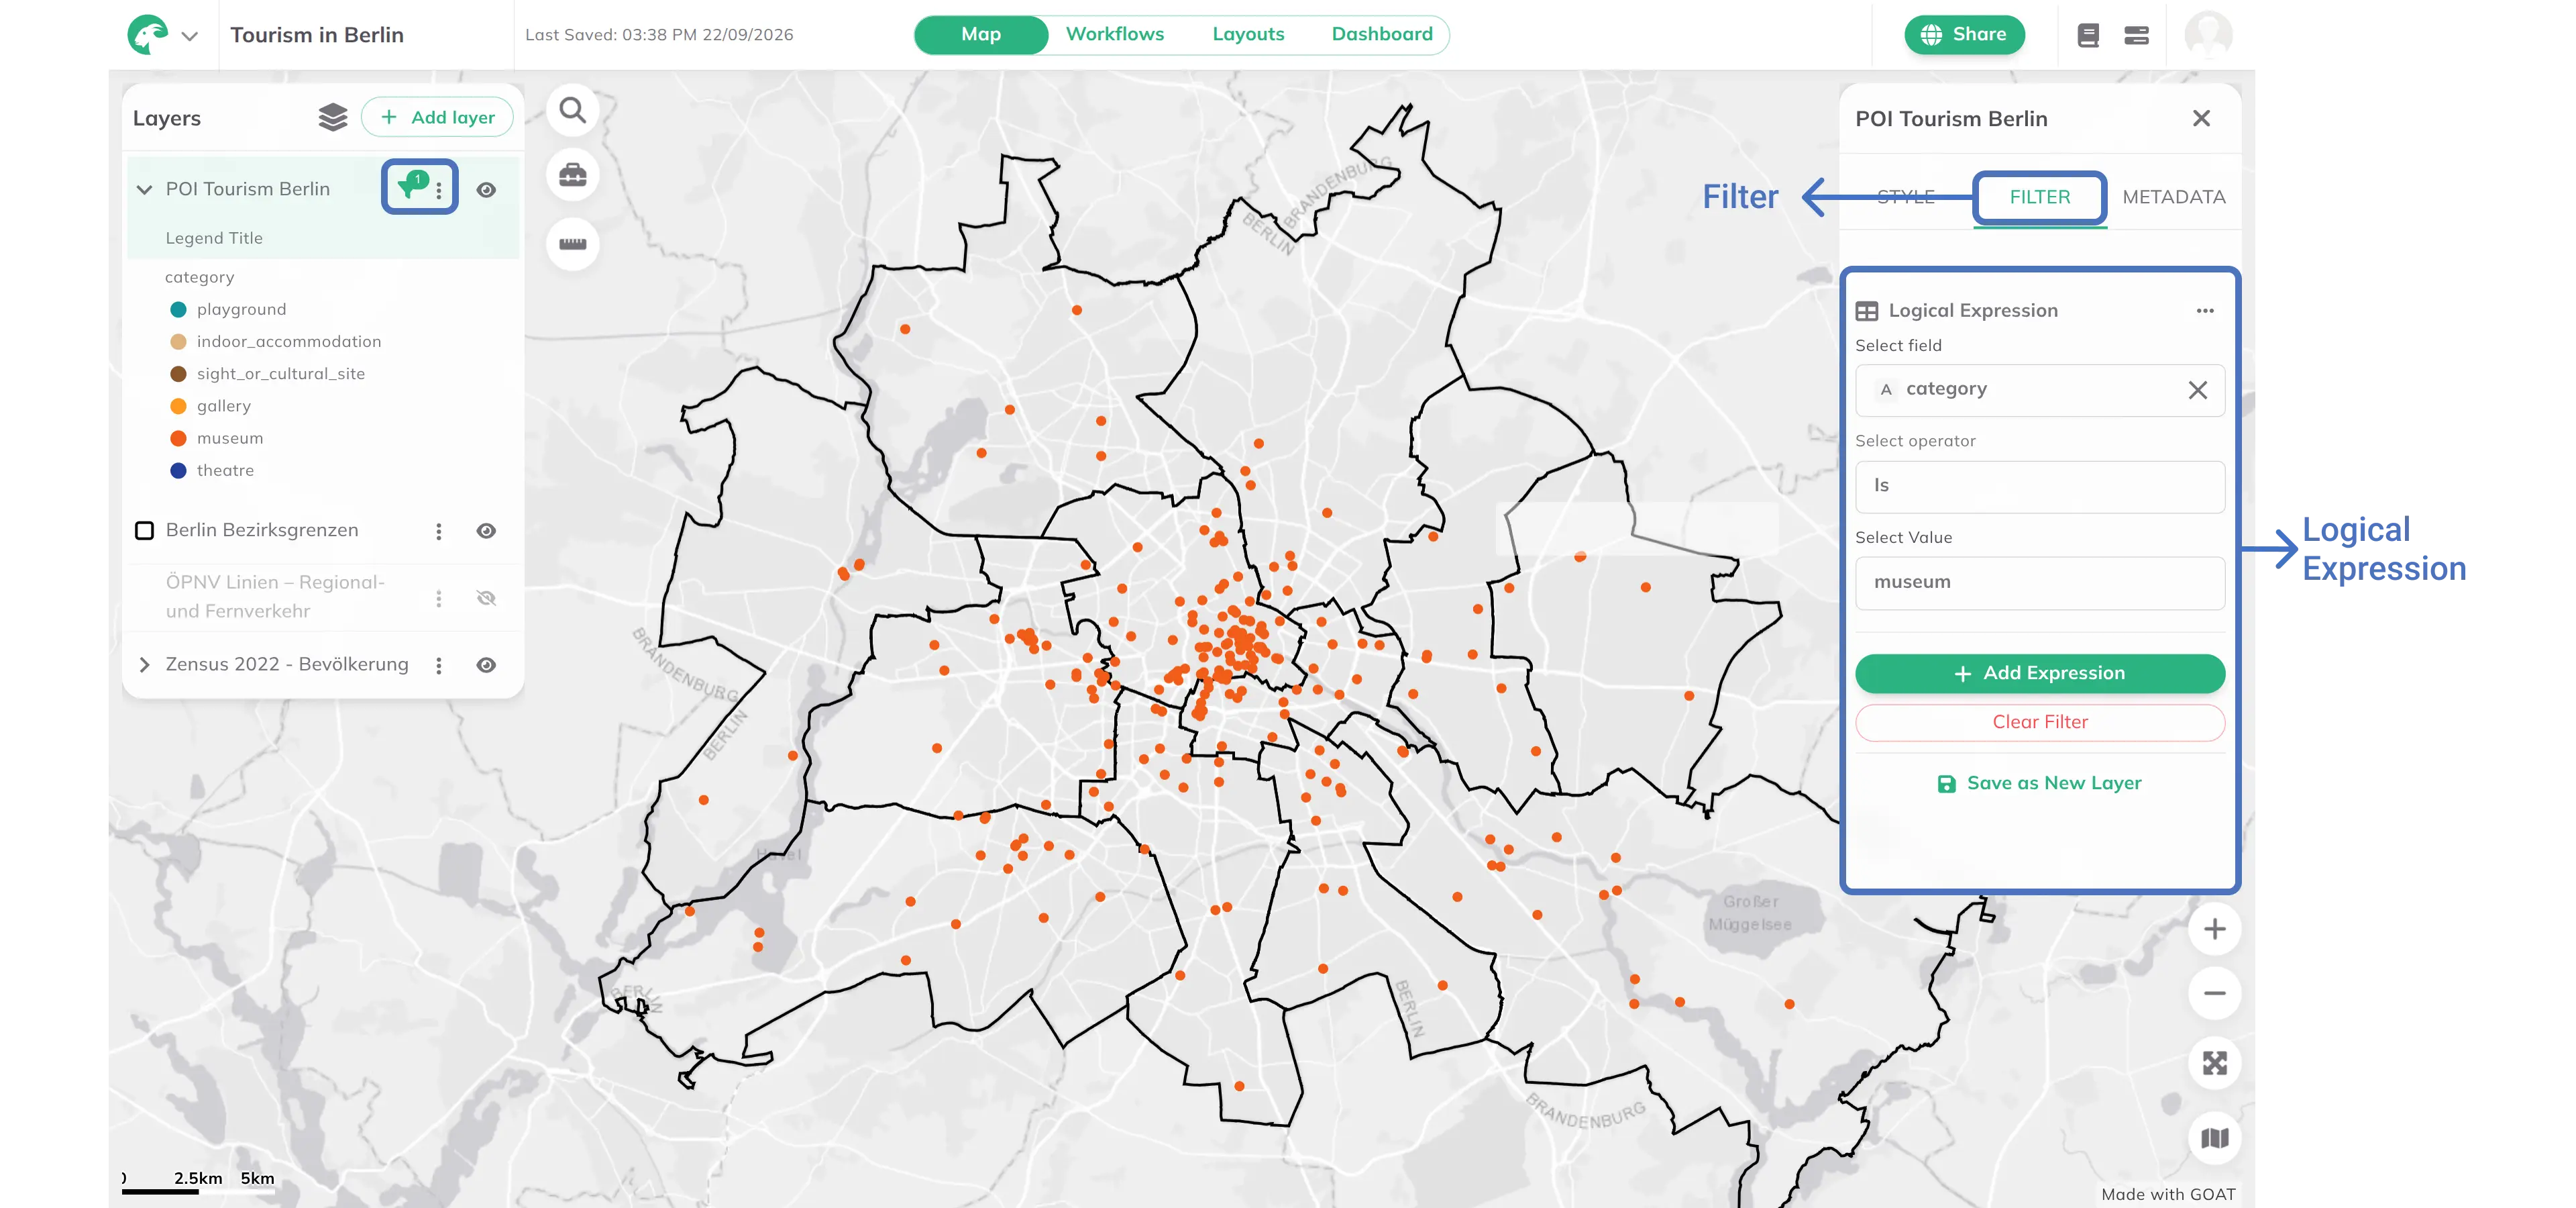The height and width of the screenshot is (1208, 2576).
Task: Open the Select operator dropdown
Action: [2039, 486]
